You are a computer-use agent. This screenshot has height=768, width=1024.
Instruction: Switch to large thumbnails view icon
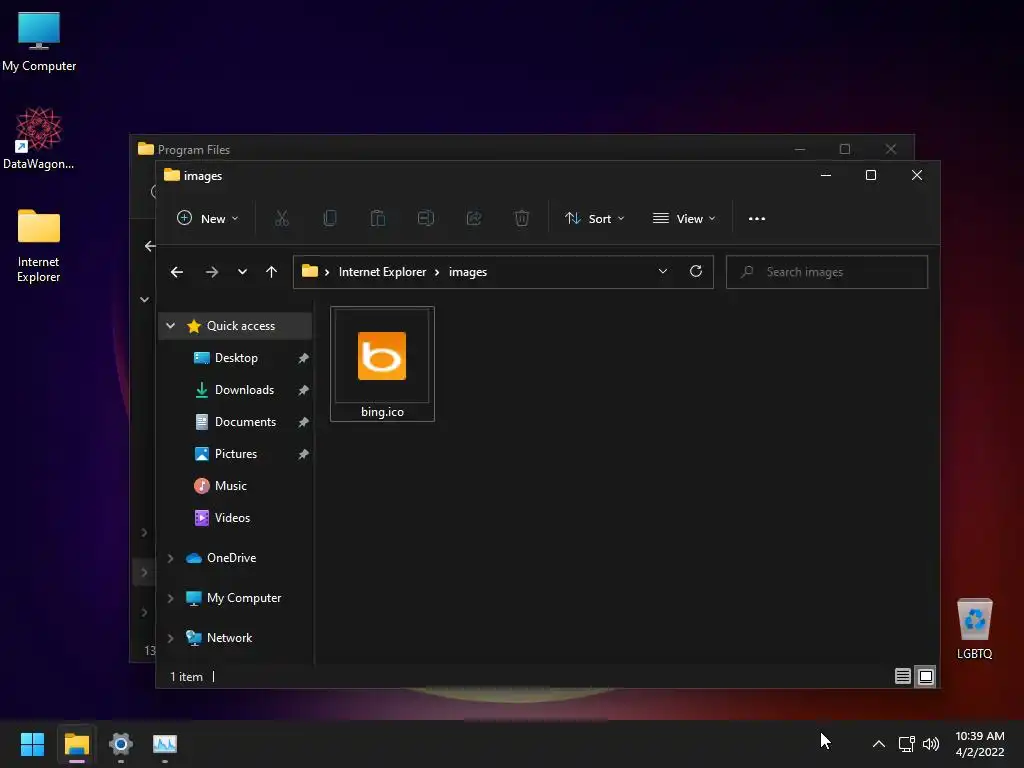point(926,677)
